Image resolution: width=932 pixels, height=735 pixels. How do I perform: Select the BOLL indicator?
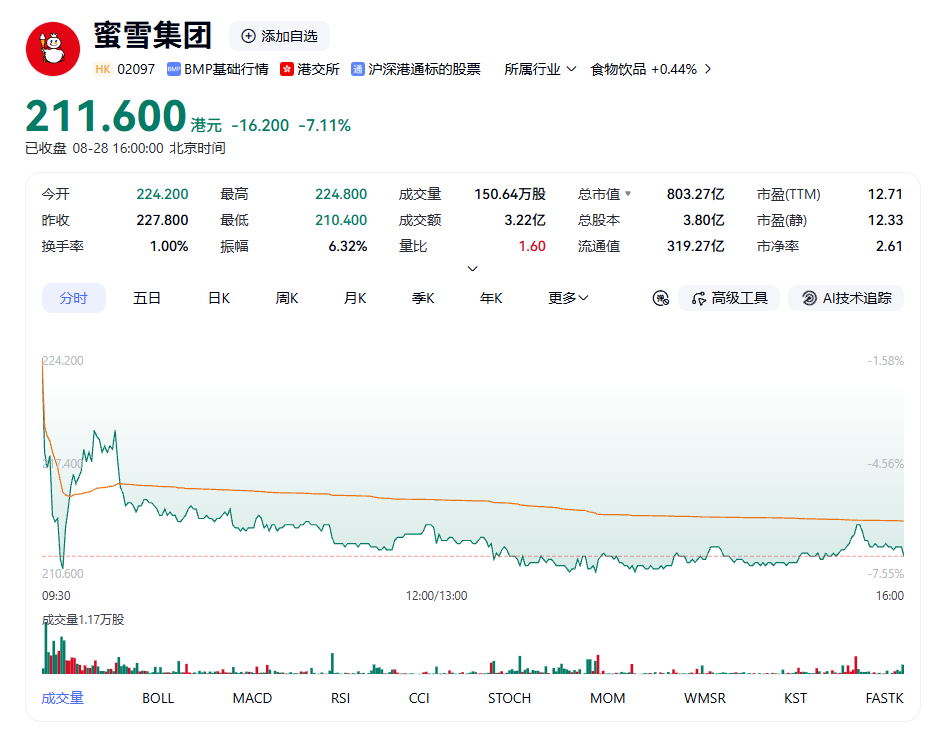[x=158, y=698]
